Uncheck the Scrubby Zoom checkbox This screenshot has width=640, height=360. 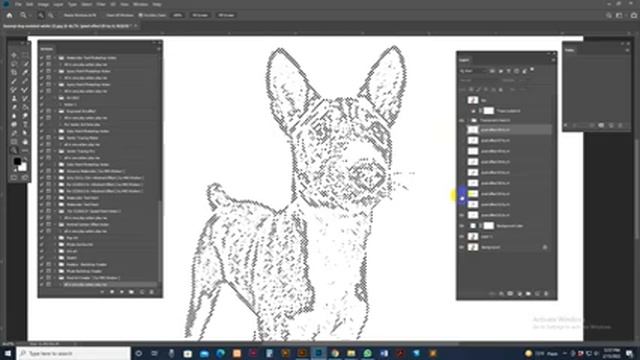[x=140, y=15]
